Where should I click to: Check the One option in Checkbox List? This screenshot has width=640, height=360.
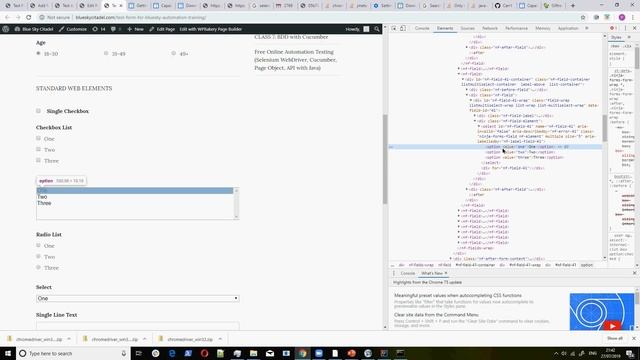pyautogui.click(x=38, y=138)
